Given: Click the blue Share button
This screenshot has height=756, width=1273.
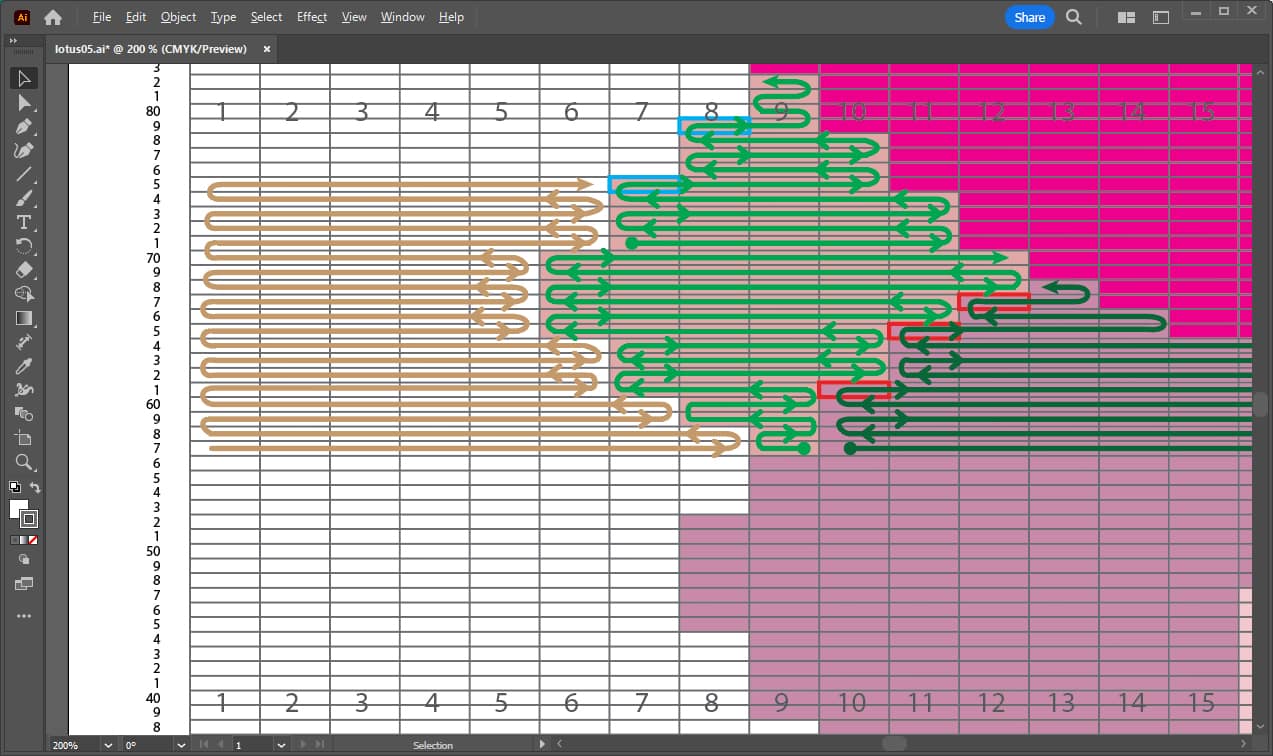Looking at the screenshot, I should [x=1029, y=17].
